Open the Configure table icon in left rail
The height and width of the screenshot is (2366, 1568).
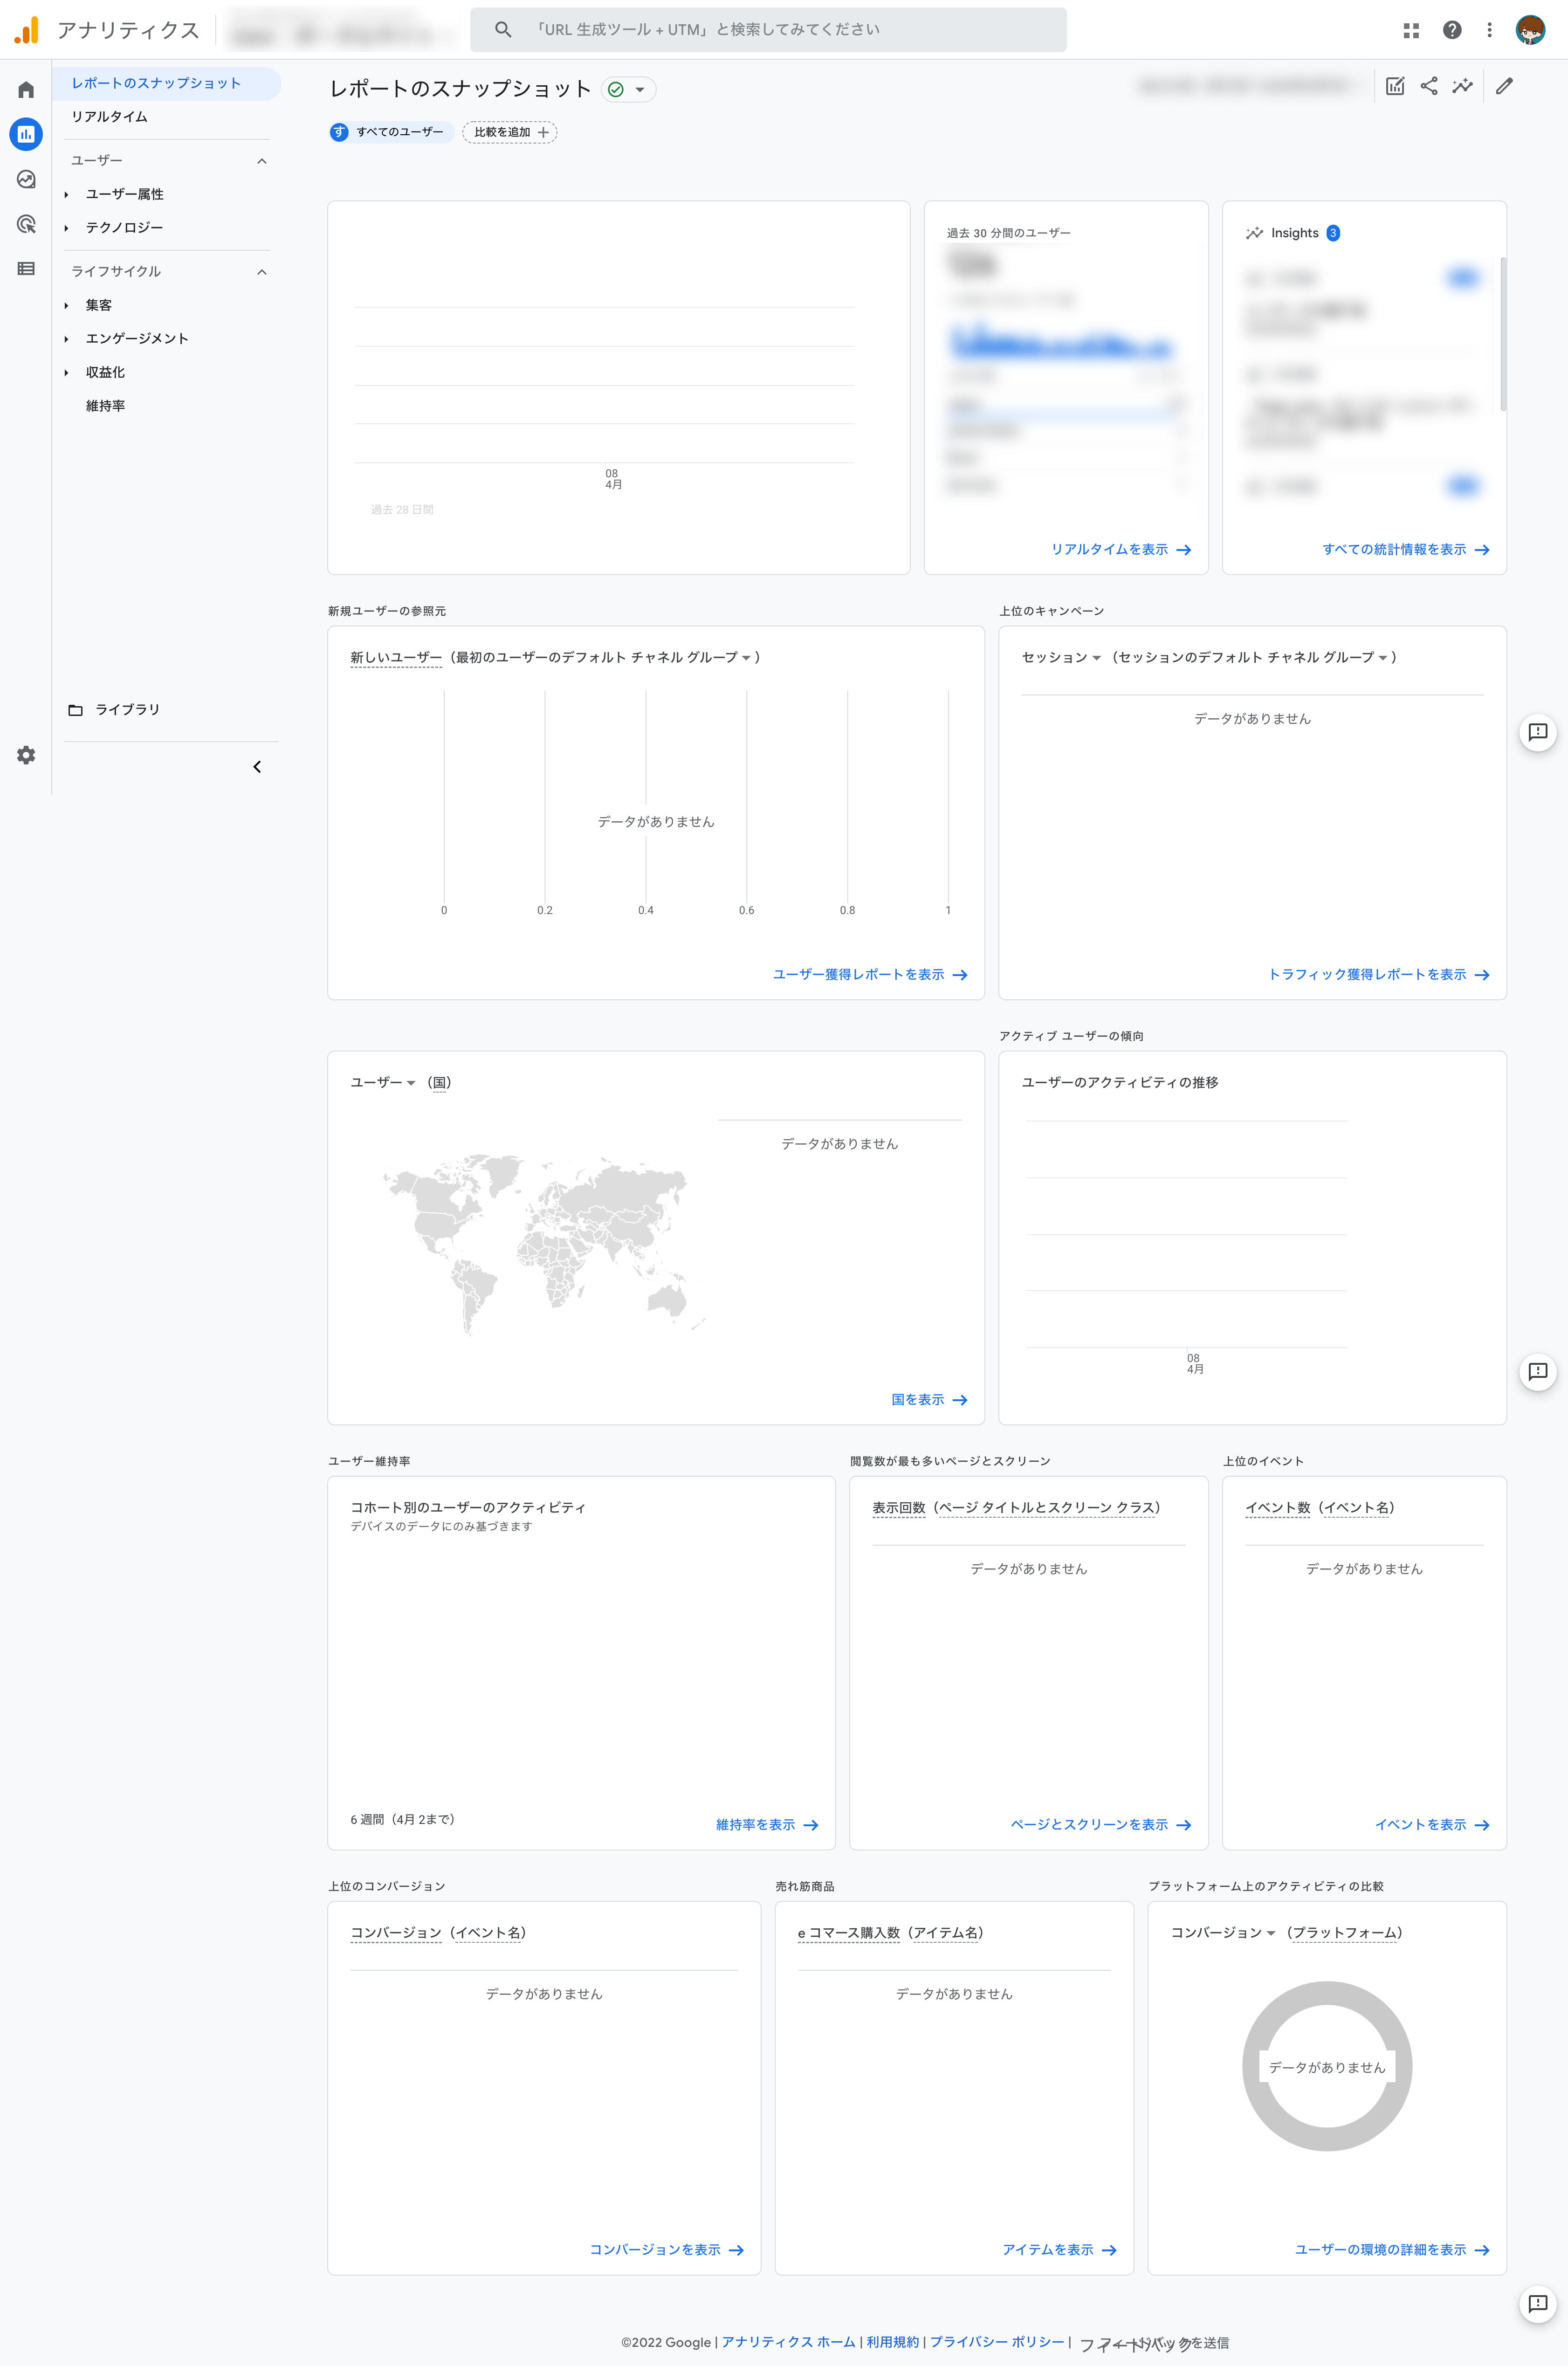point(26,268)
